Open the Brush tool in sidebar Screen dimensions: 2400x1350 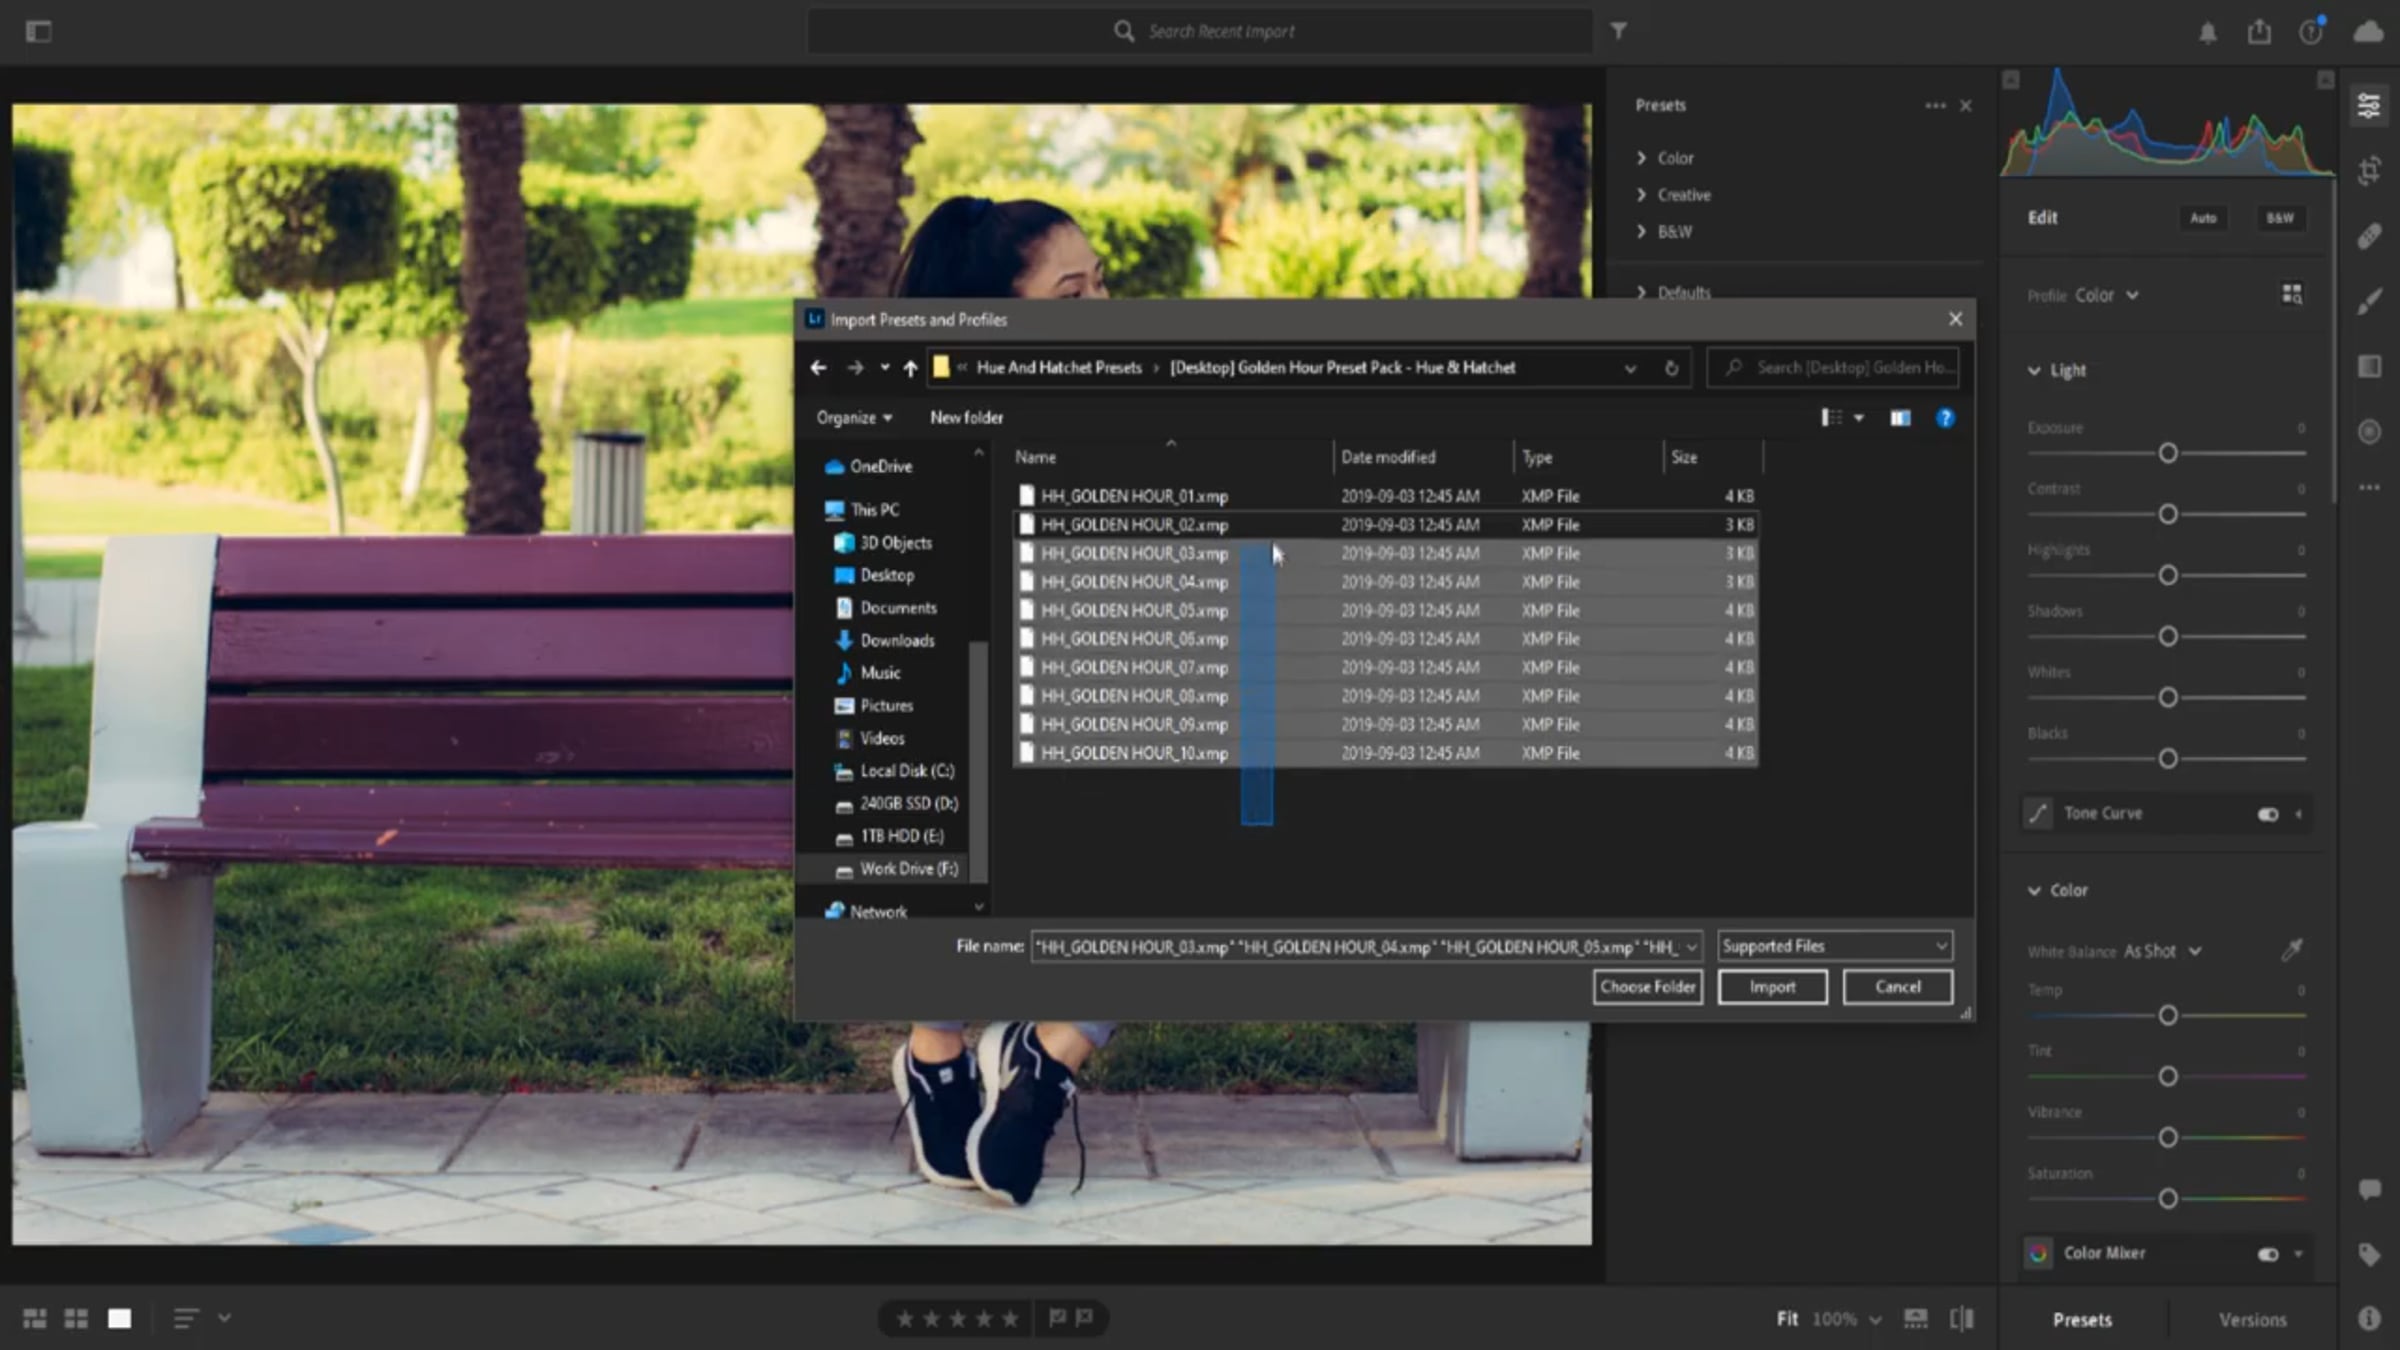[x=2369, y=301]
